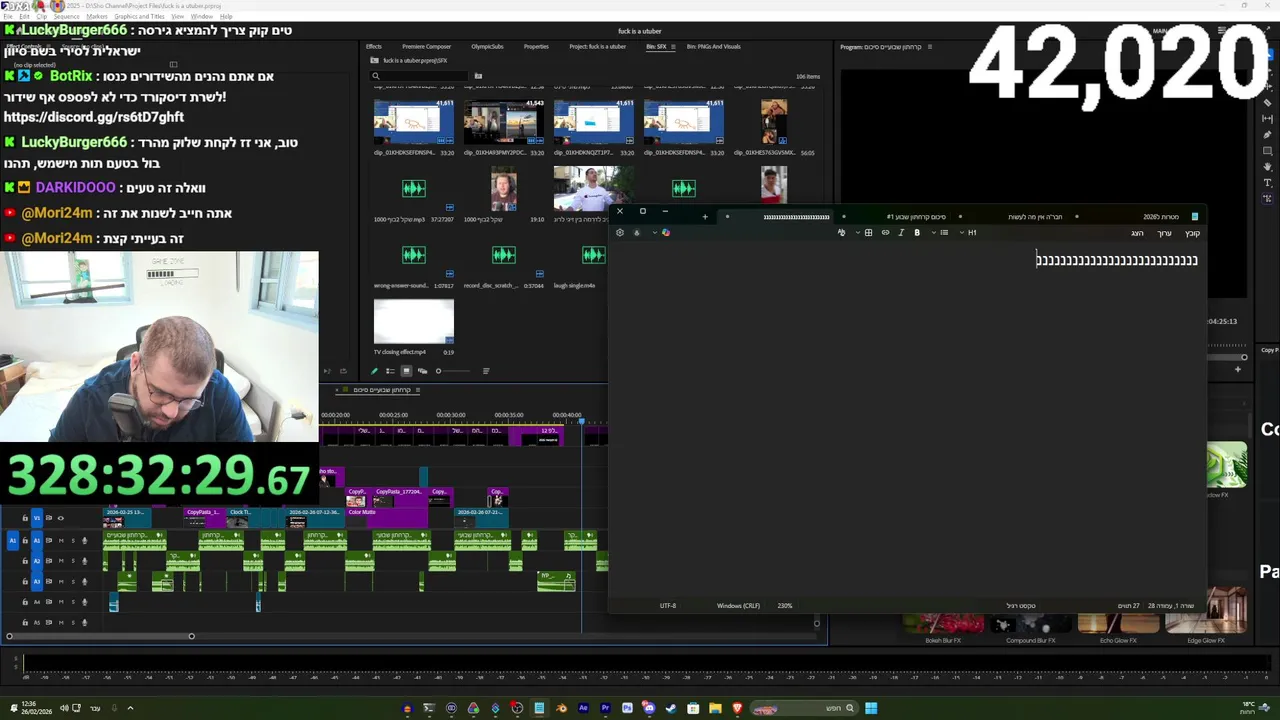Open the ערוך menu in Notepad
Image resolution: width=1280 pixels, height=720 pixels.
[x=1164, y=233]
